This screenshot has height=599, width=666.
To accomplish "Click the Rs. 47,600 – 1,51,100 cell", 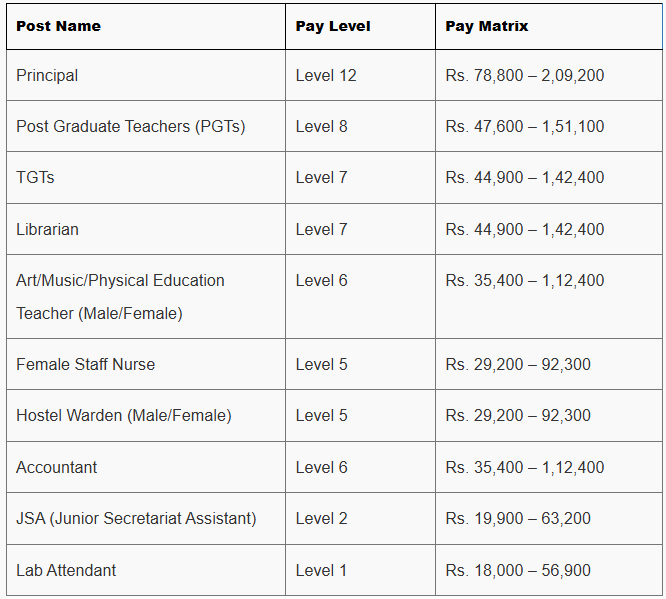I will [525, 126].
